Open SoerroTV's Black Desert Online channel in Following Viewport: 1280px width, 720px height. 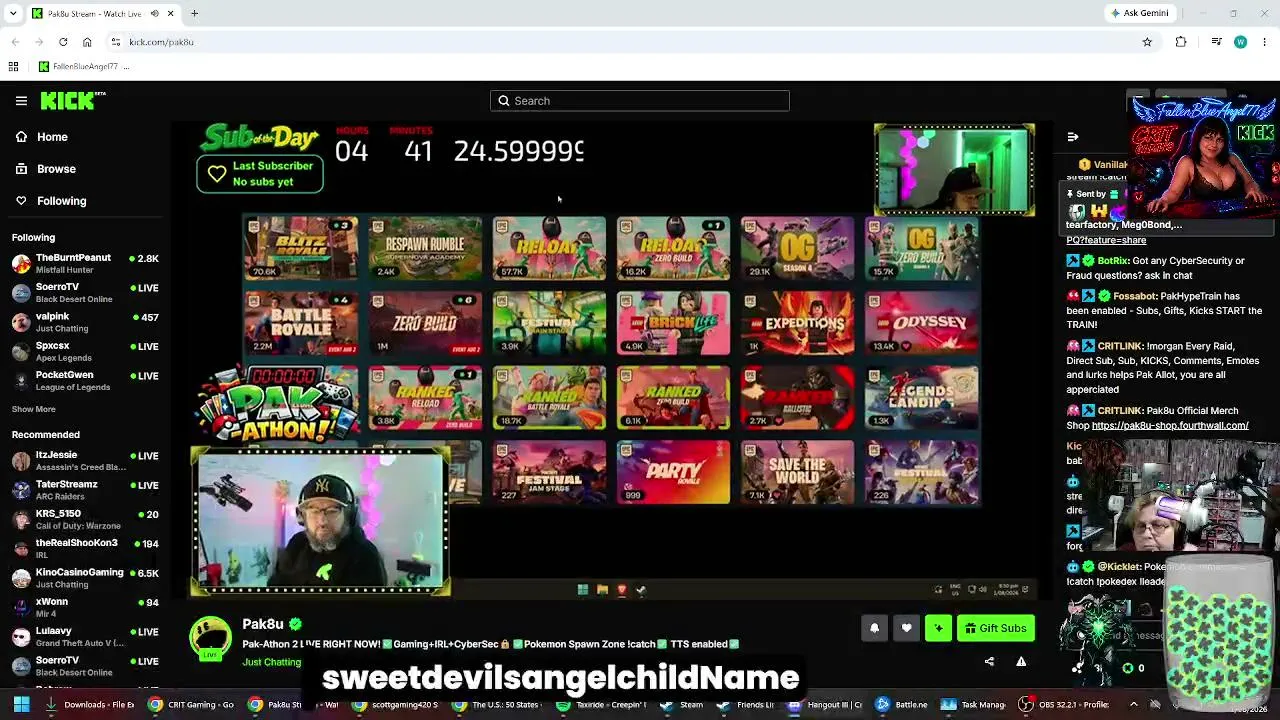pos(85,293)
